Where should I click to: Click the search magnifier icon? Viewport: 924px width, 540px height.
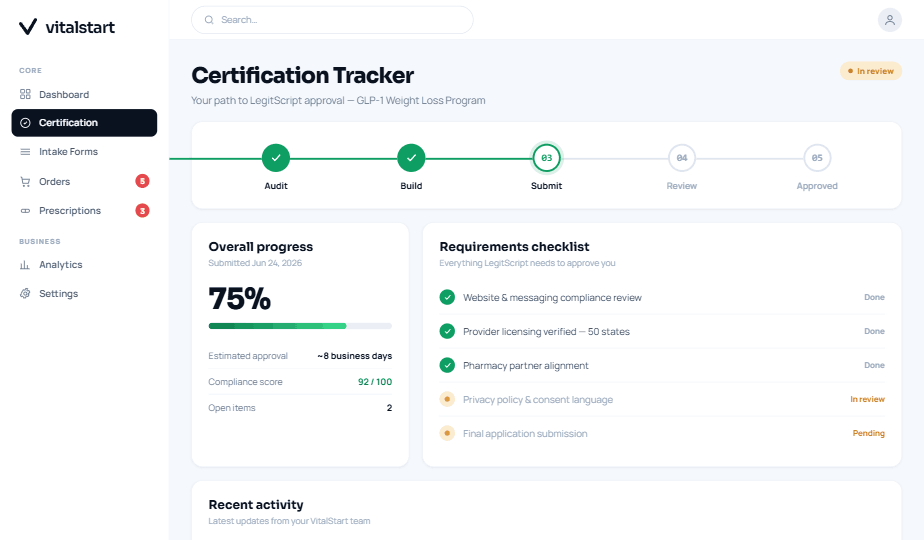(x=209, y=20)
